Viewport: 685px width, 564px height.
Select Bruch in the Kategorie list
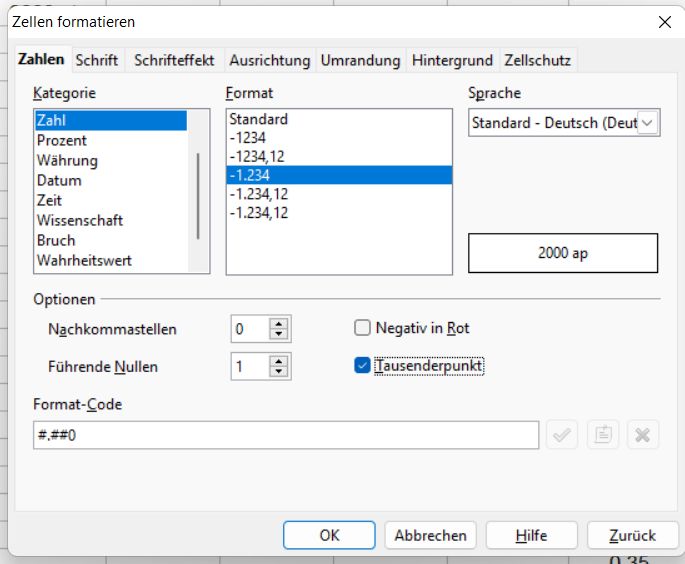point(111,240)
